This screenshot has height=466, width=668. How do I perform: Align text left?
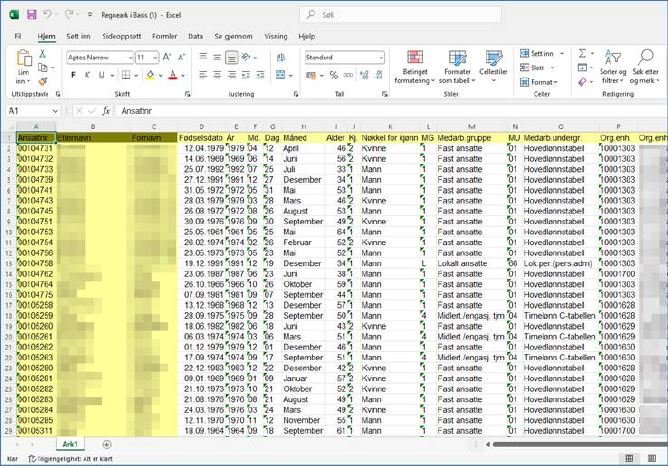click(203, 75)
